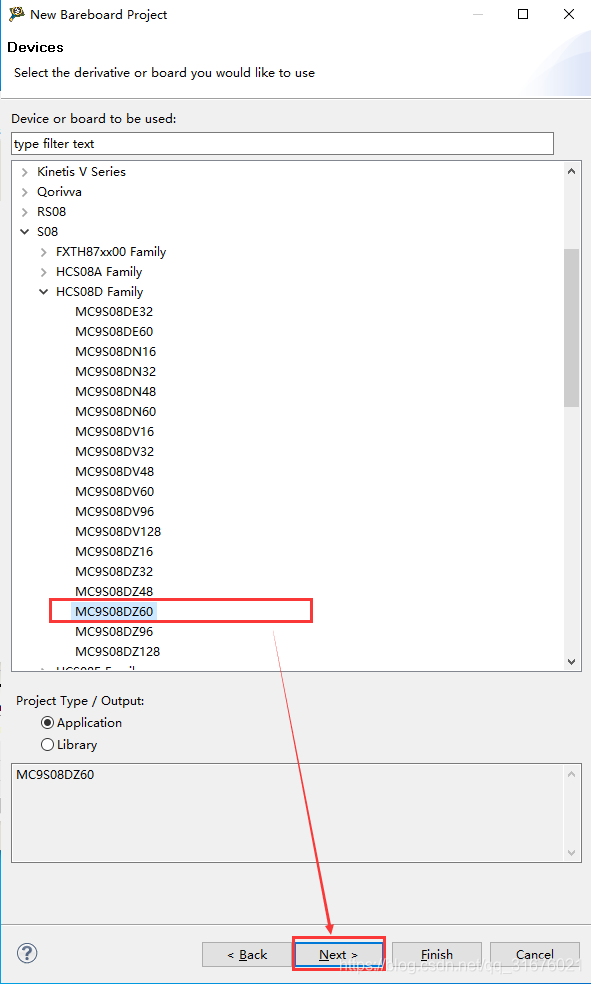
Task: Select MC9S08DV96 device
Action: (114, 513)
